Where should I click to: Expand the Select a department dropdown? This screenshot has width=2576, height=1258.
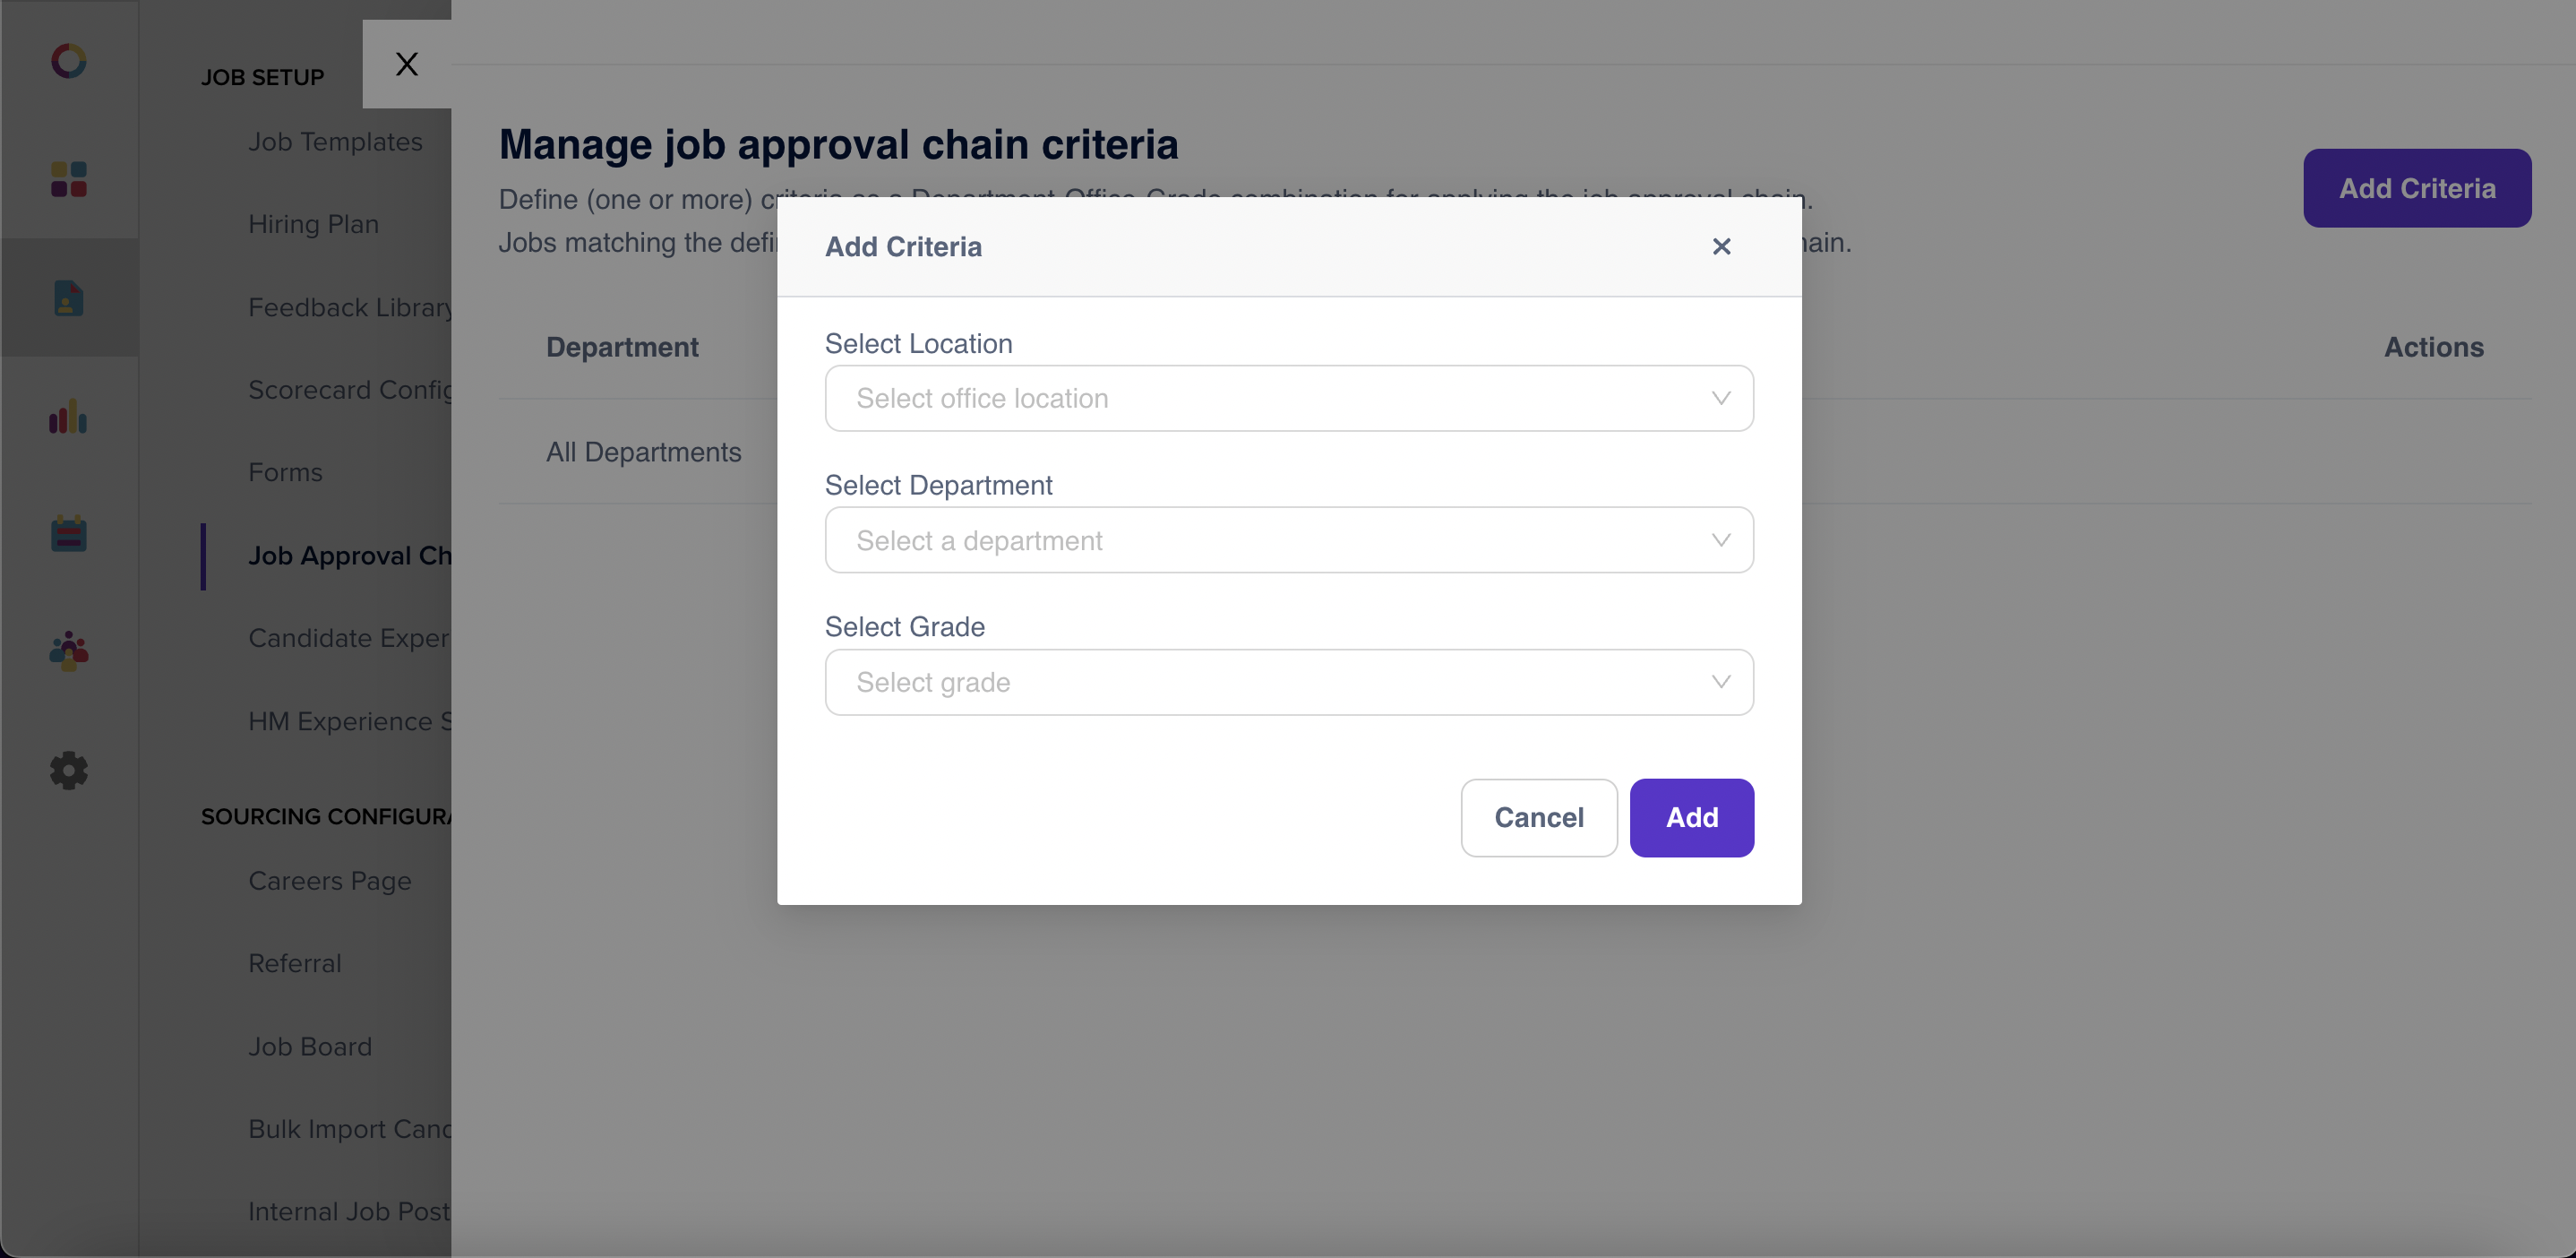point(1289,540)
